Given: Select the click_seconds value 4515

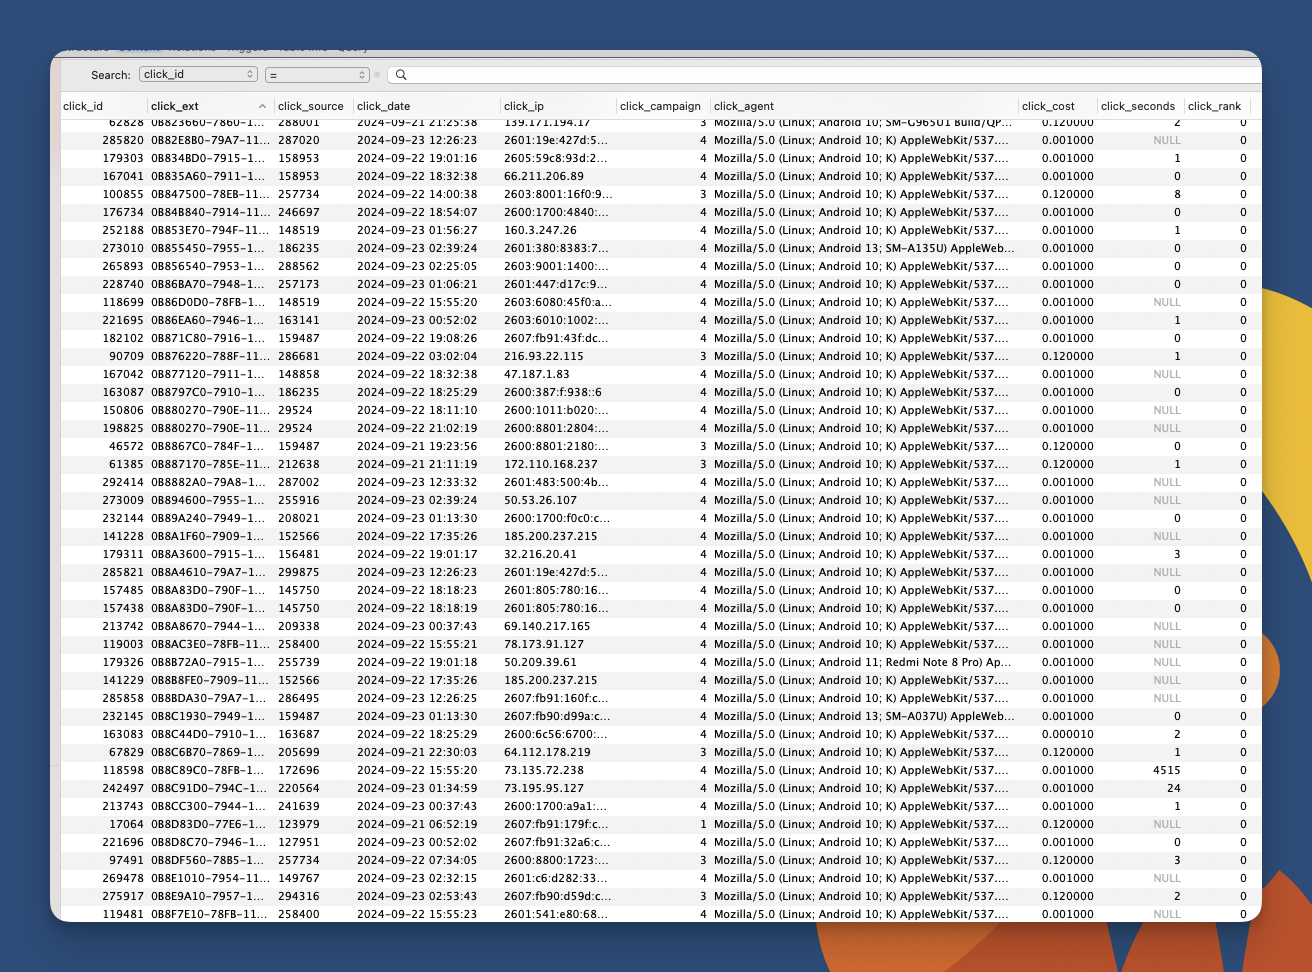Looking at the screenshot, I should (1166, 770).
